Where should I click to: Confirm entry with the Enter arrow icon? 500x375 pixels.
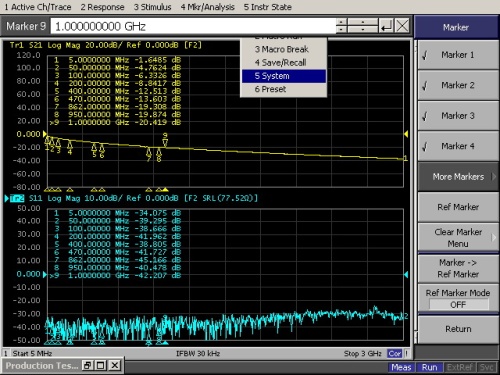(x=386, y=26)
